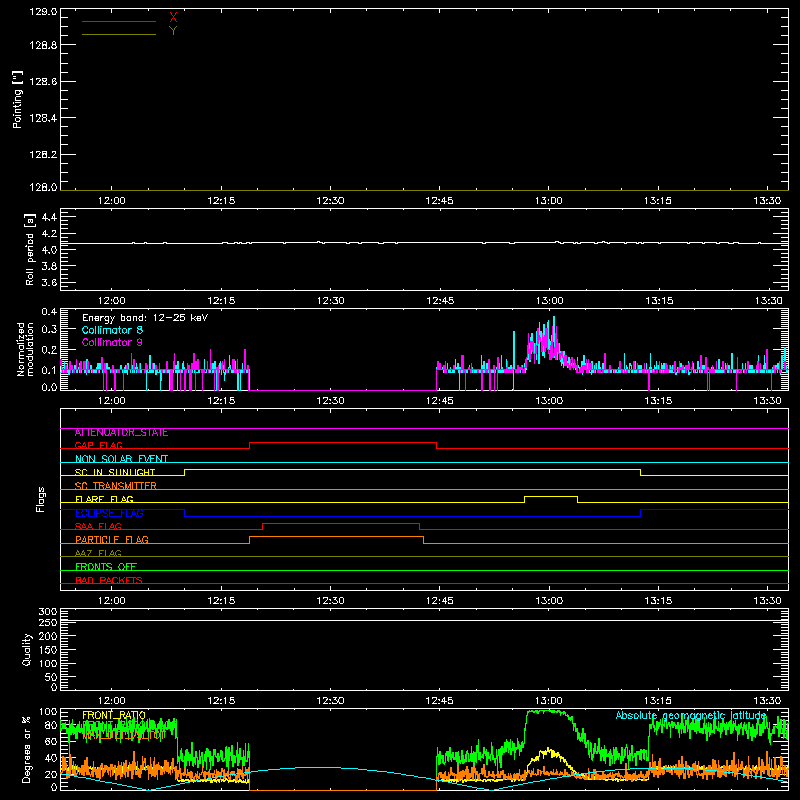Click 12:45 time label under Quality plot
The image size is (800, 800).
(439, 701)
